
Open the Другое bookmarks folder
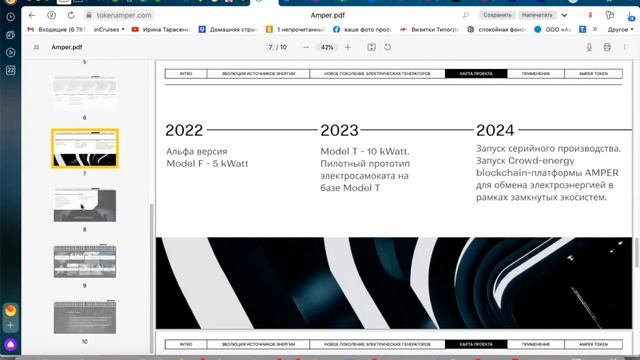pos(620,29)
